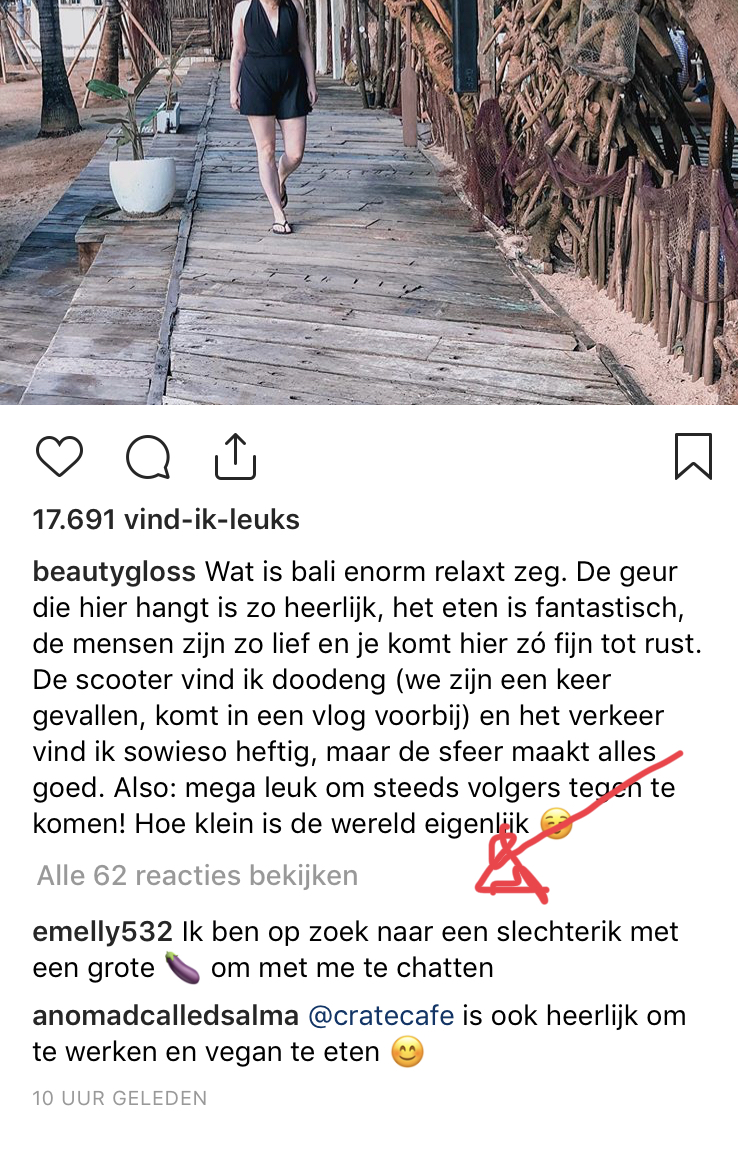Screen dimensions: 738x1158
Task: Like the post with the heart icon
Action: tap(59, 456)
